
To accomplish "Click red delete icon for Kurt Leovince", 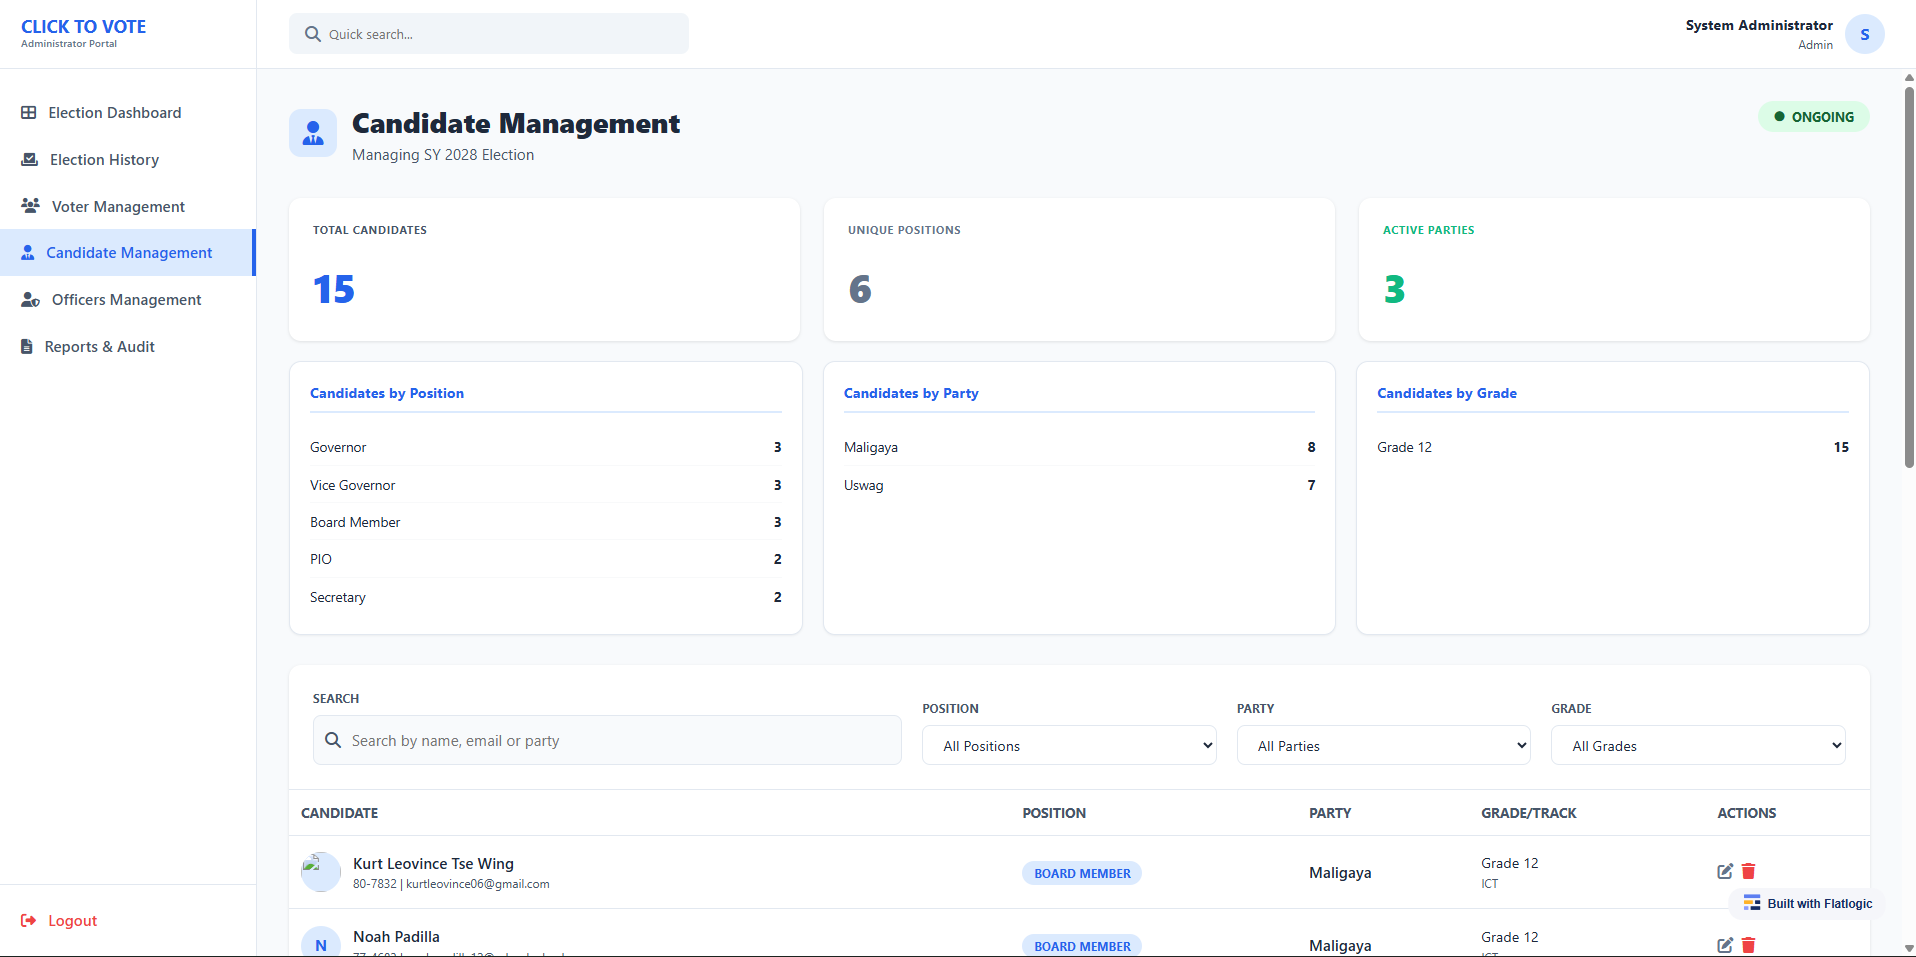I will coord(1748,871).
